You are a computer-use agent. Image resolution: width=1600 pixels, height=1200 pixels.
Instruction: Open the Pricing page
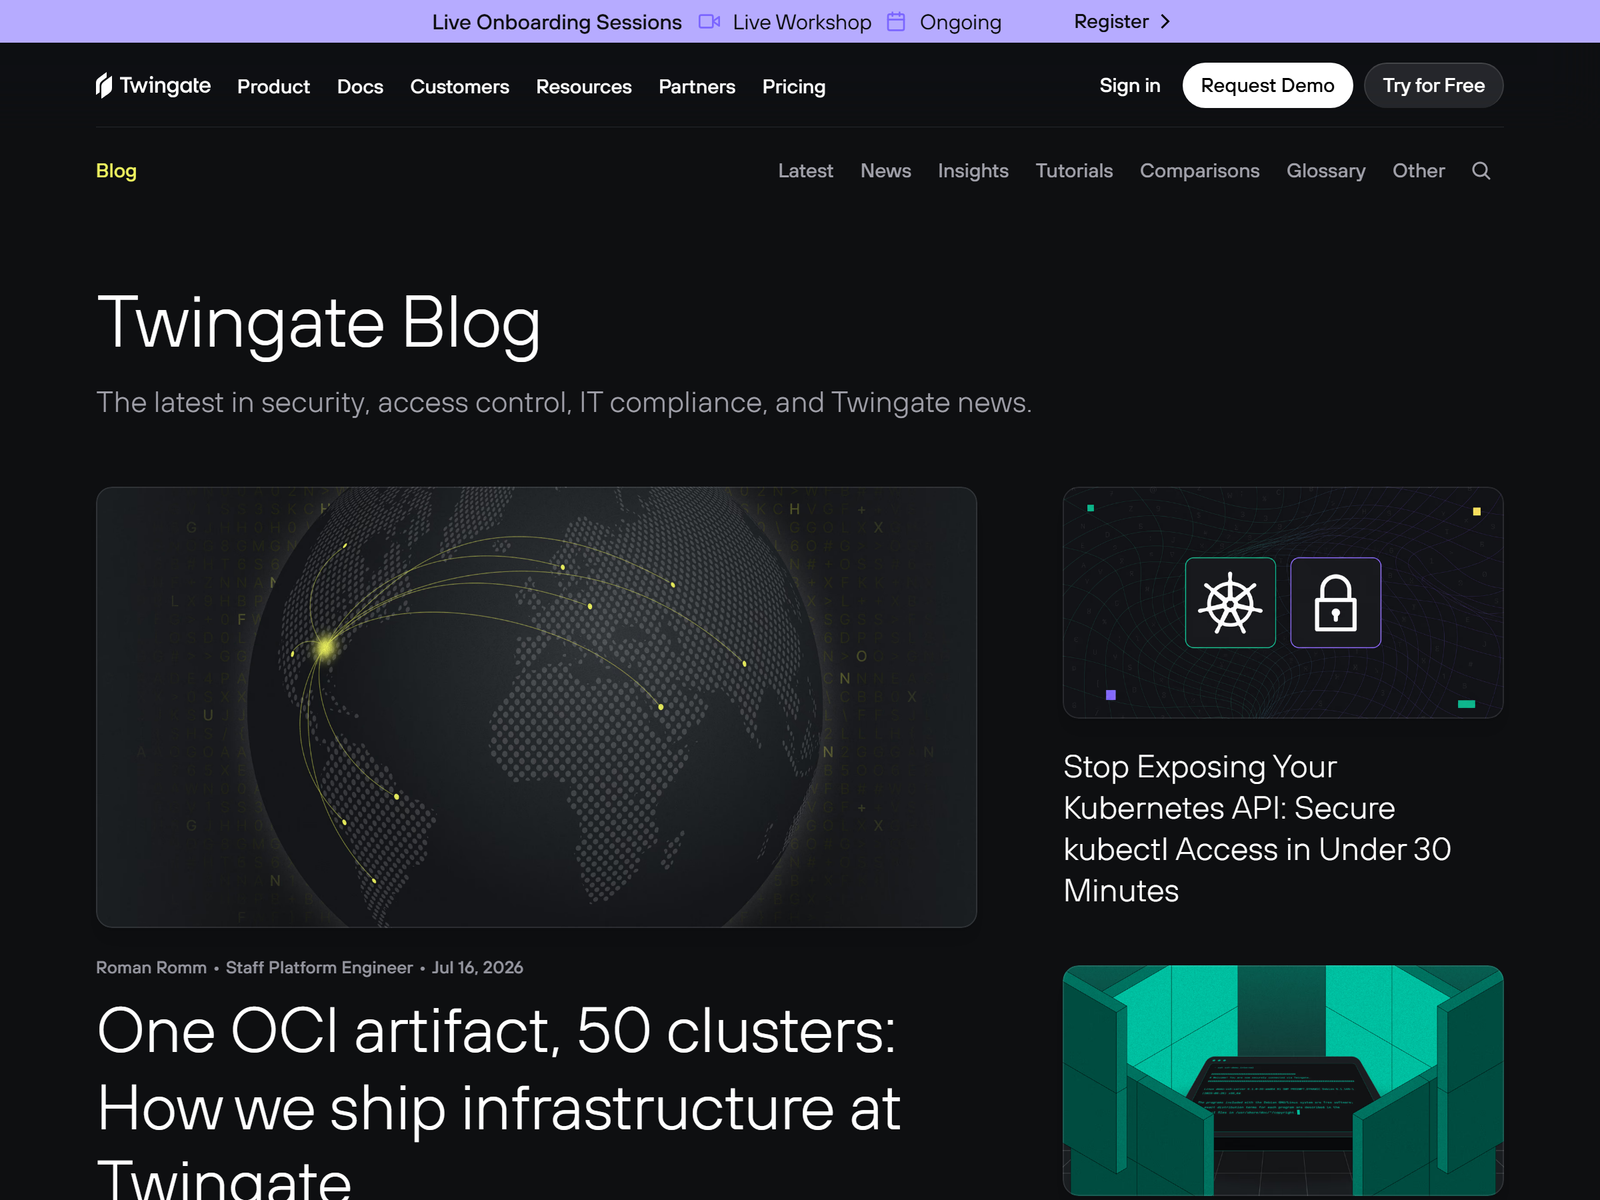click(x=794, y=87)
